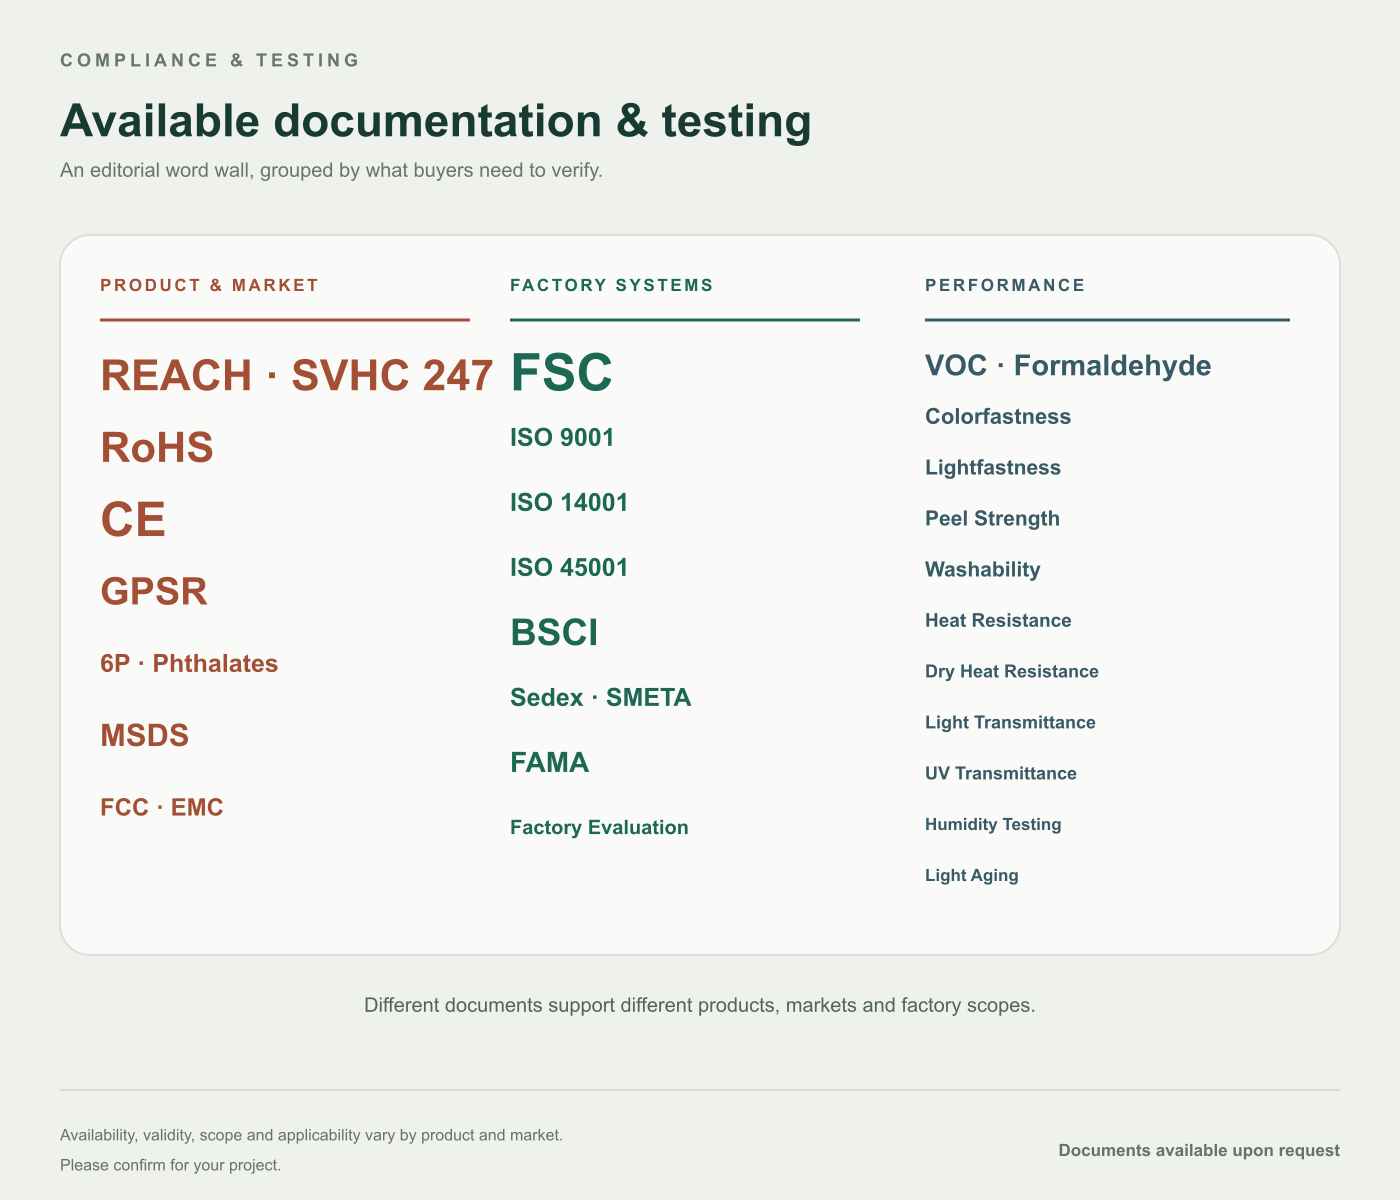Select ISO 9001 entry
1400x1200 pixels.
click(x=562, y=437)
